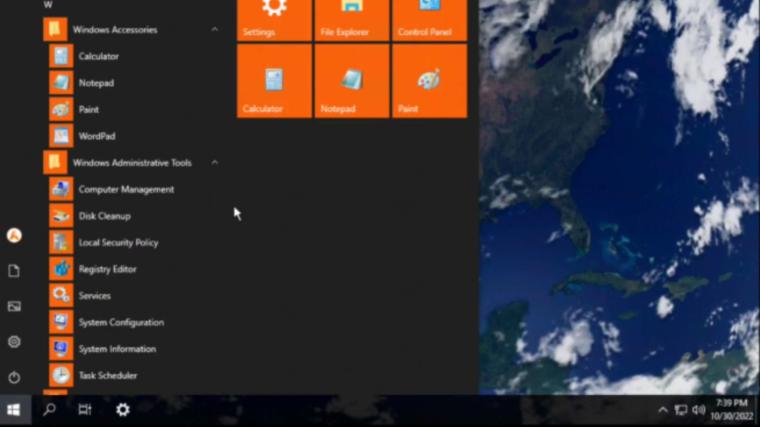The height and width of the screenshot is (427, 760).
Task: Open the File Explorer tile
Action: [352, 20]
